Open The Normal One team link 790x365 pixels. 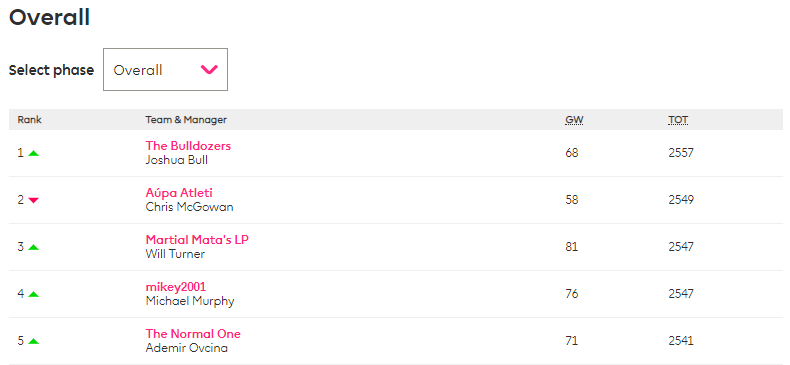(x=193, y=334)
